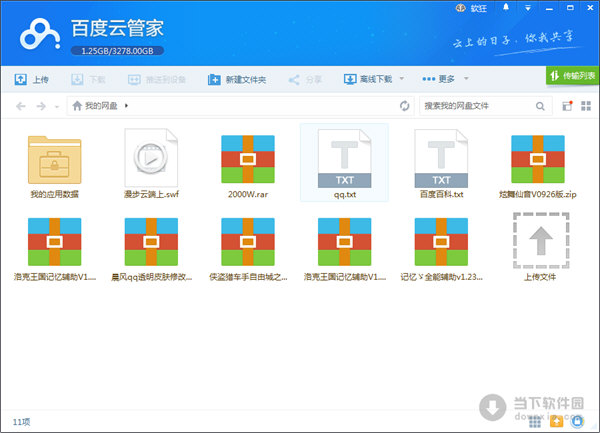Select the 百度百科.txt file
This screenshot has width=600, height=433.
pyautogui.click(x=441, y=163)
